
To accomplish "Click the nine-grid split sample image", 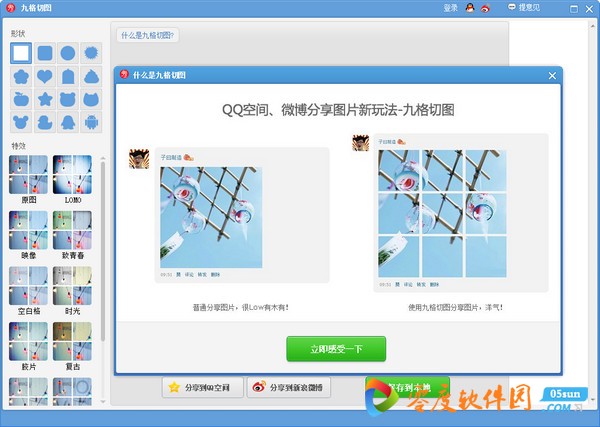I will click(442, 214).
